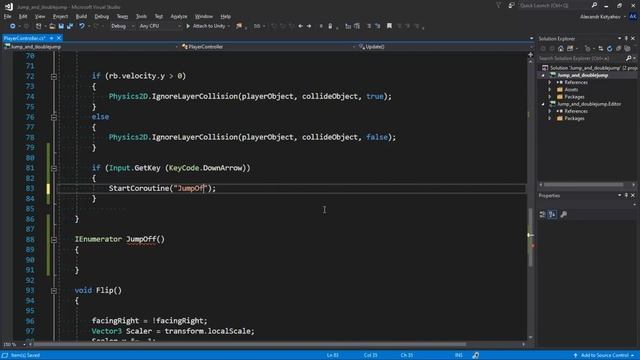Click Categorized icon in Properties panel
The image size is (640, 360).
(x=542, y=214)
